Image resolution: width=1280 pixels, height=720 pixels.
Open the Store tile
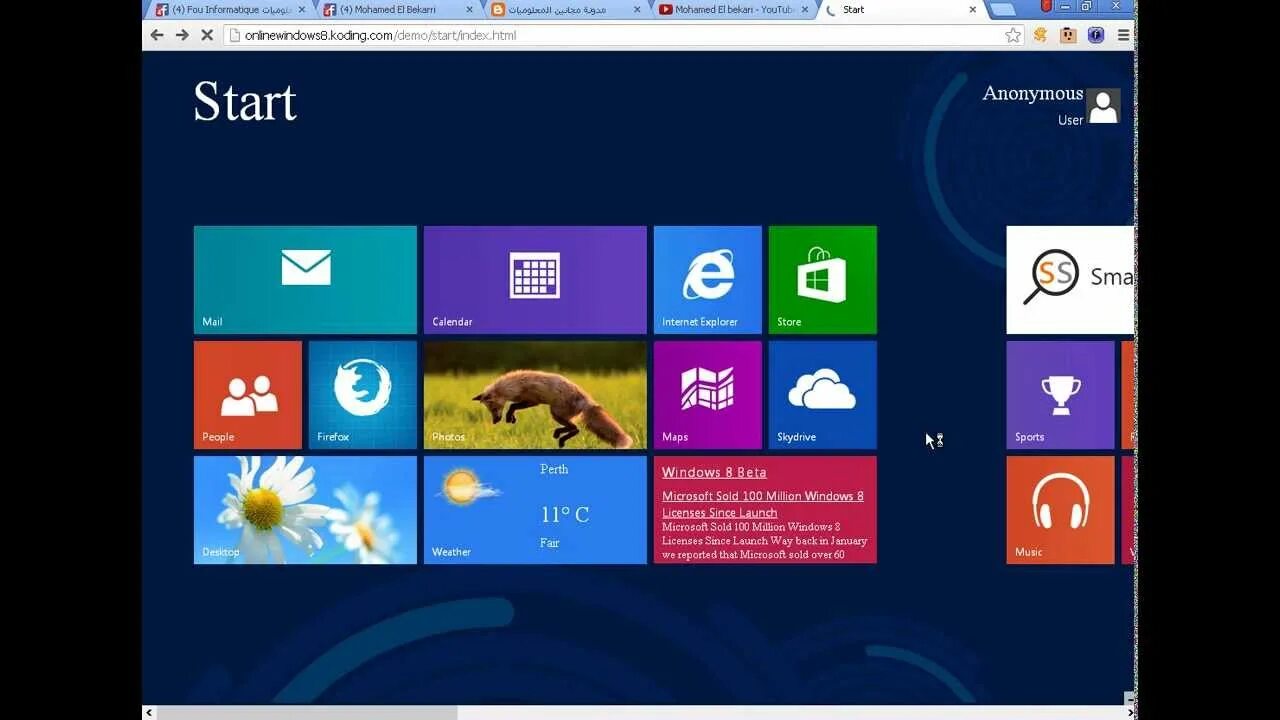tap(823, 280)
